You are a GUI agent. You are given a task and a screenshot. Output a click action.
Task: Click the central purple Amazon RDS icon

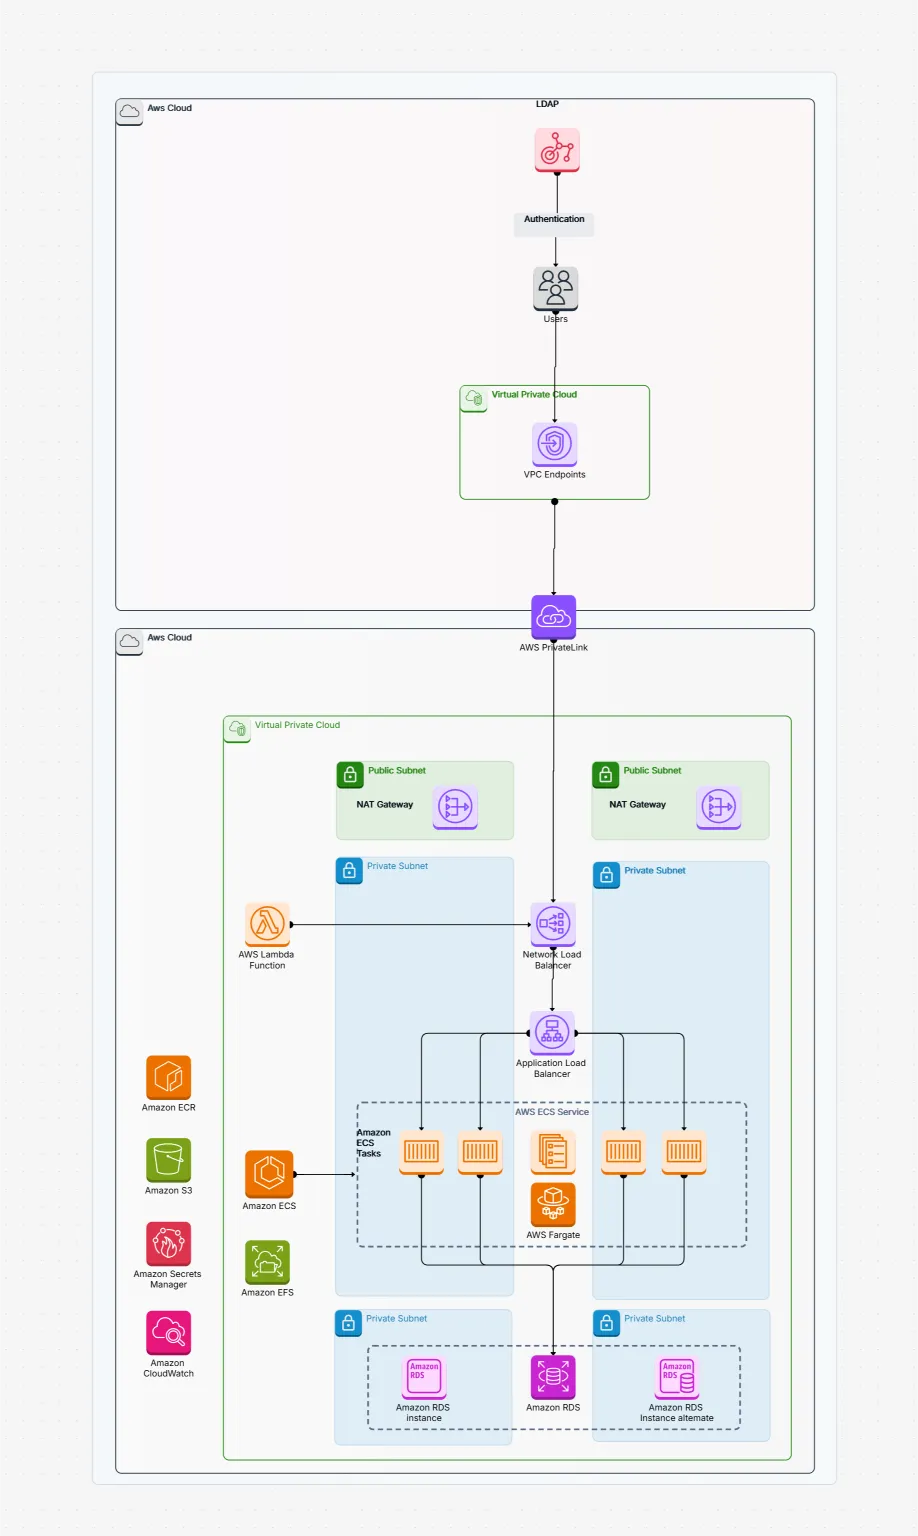[553, 1377]
